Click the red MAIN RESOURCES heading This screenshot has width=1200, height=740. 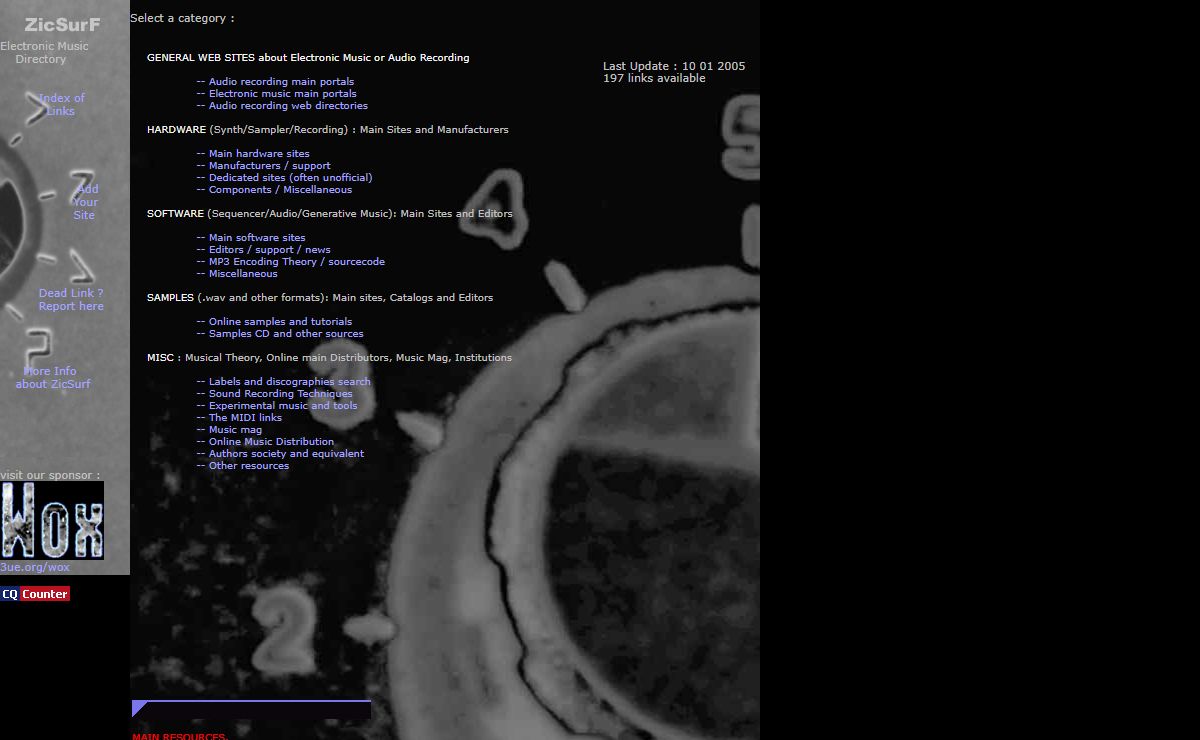tap(180, 737)
